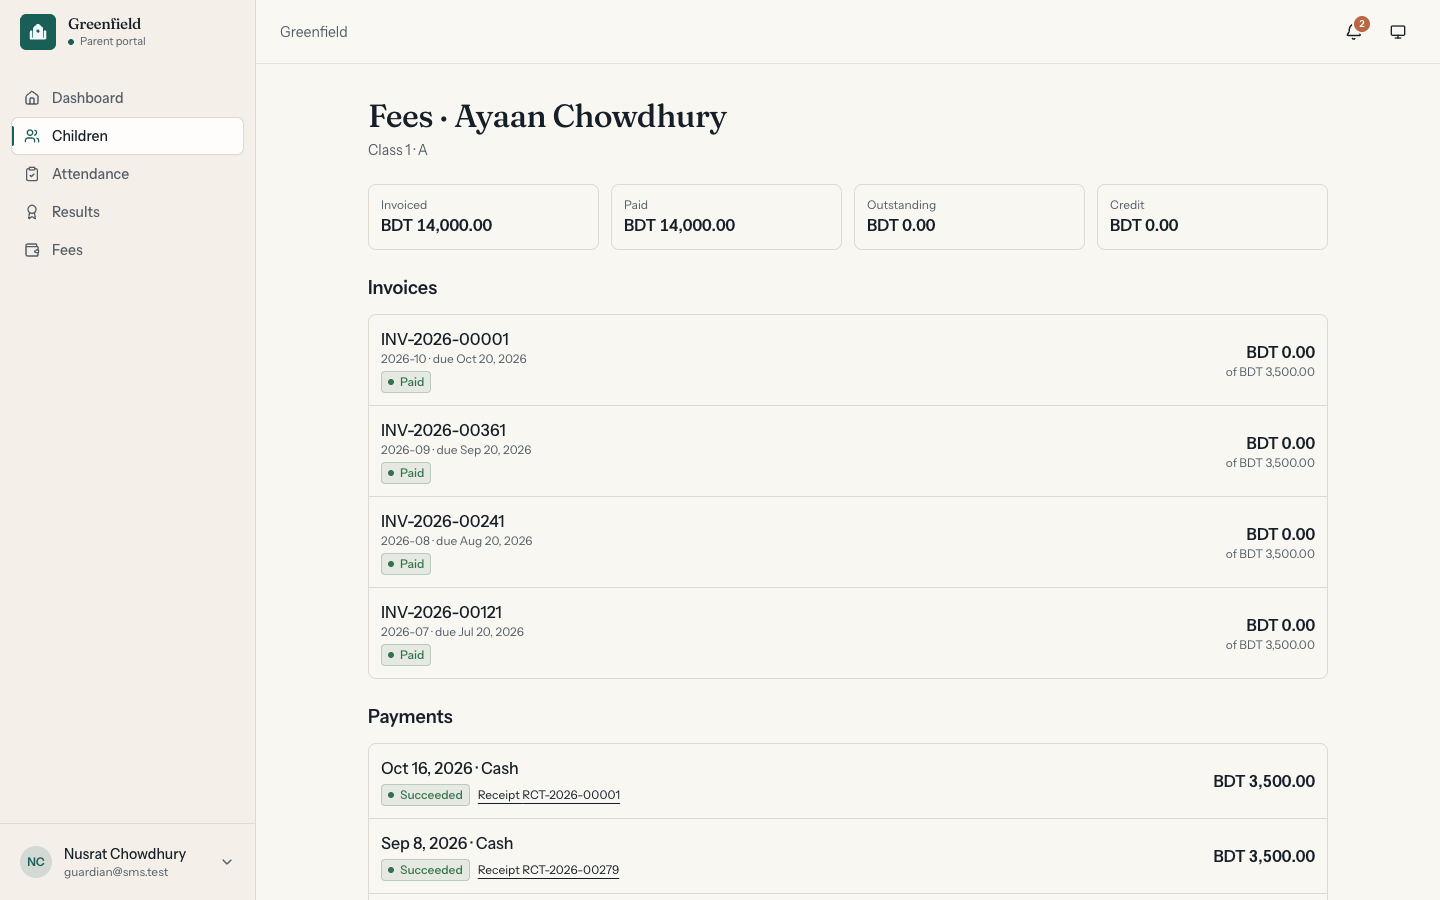Open Fees from the sidebar
The width and height of the screenshot is (1440, 900).
128,250
